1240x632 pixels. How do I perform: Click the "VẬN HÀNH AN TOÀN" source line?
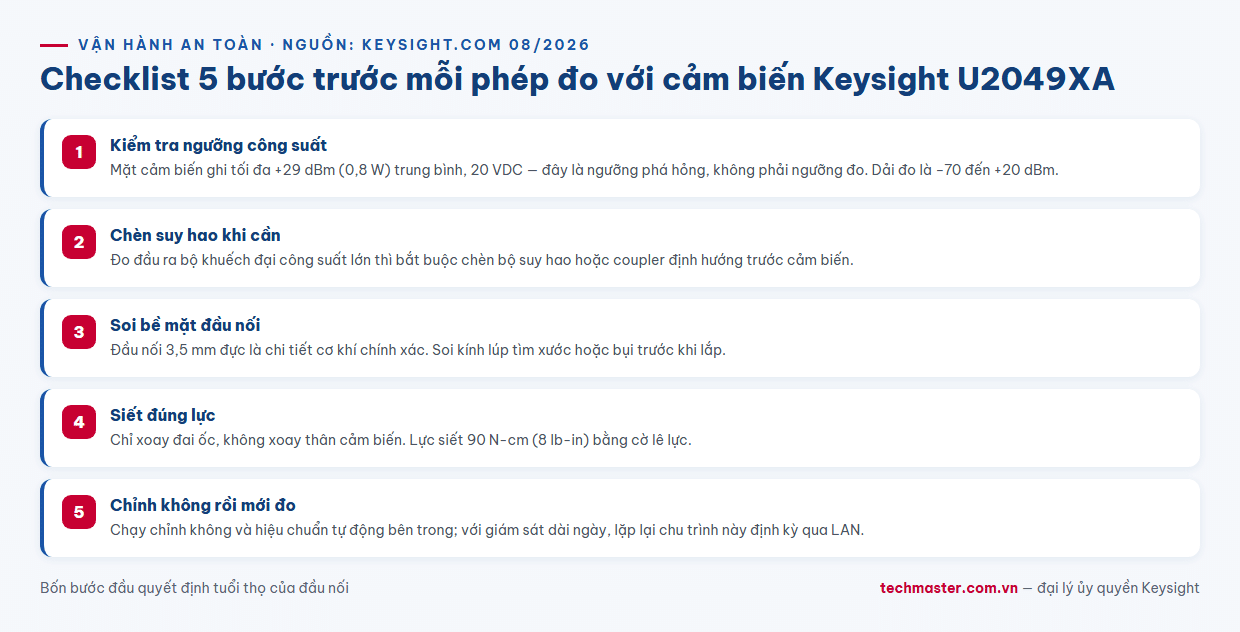coord(334,45)
